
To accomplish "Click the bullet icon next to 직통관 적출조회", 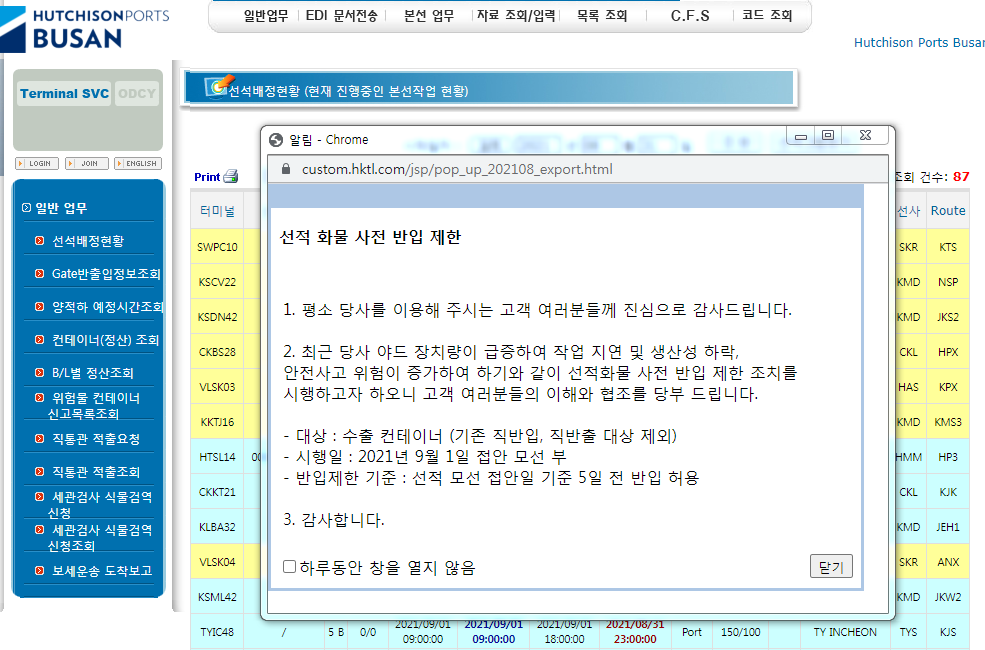I will (x=40, y=471).
